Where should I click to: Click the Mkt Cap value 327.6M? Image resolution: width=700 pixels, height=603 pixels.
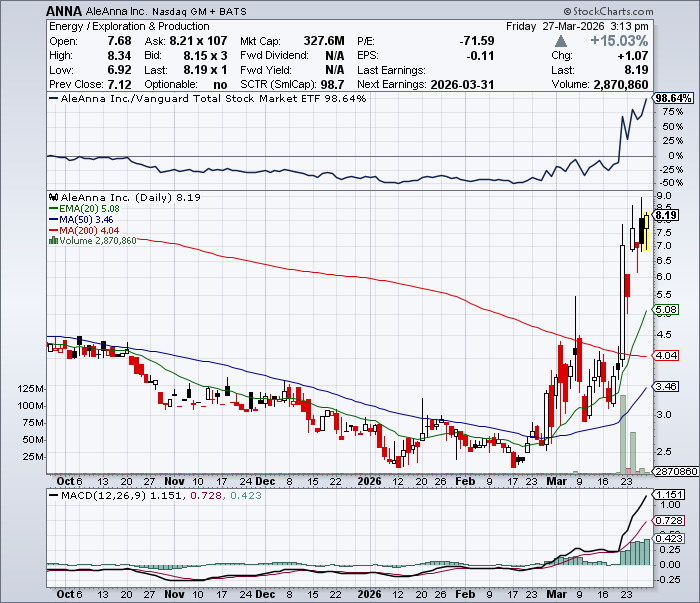324,41
